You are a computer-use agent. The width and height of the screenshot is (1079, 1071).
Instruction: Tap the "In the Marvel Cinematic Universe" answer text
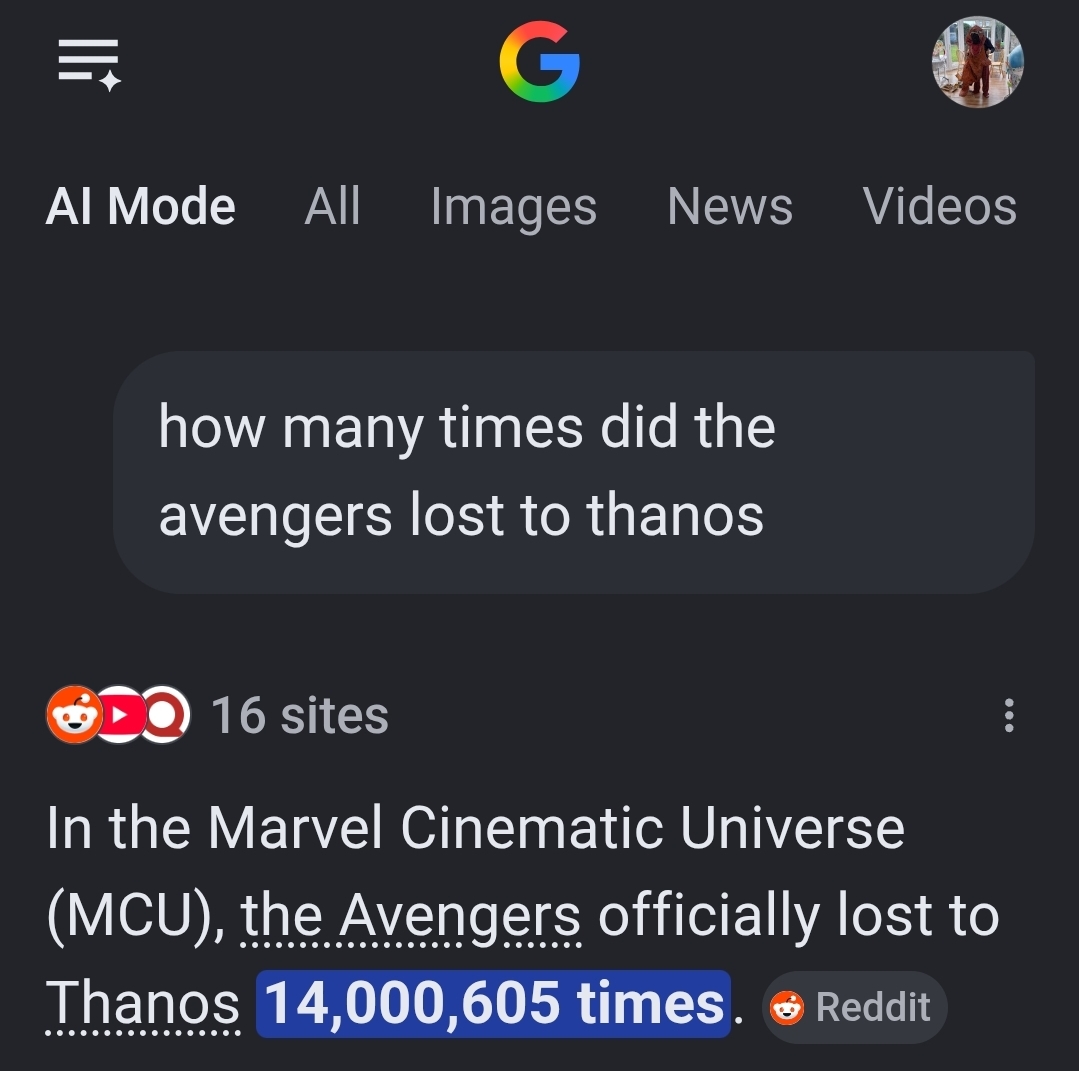[476, 828]
